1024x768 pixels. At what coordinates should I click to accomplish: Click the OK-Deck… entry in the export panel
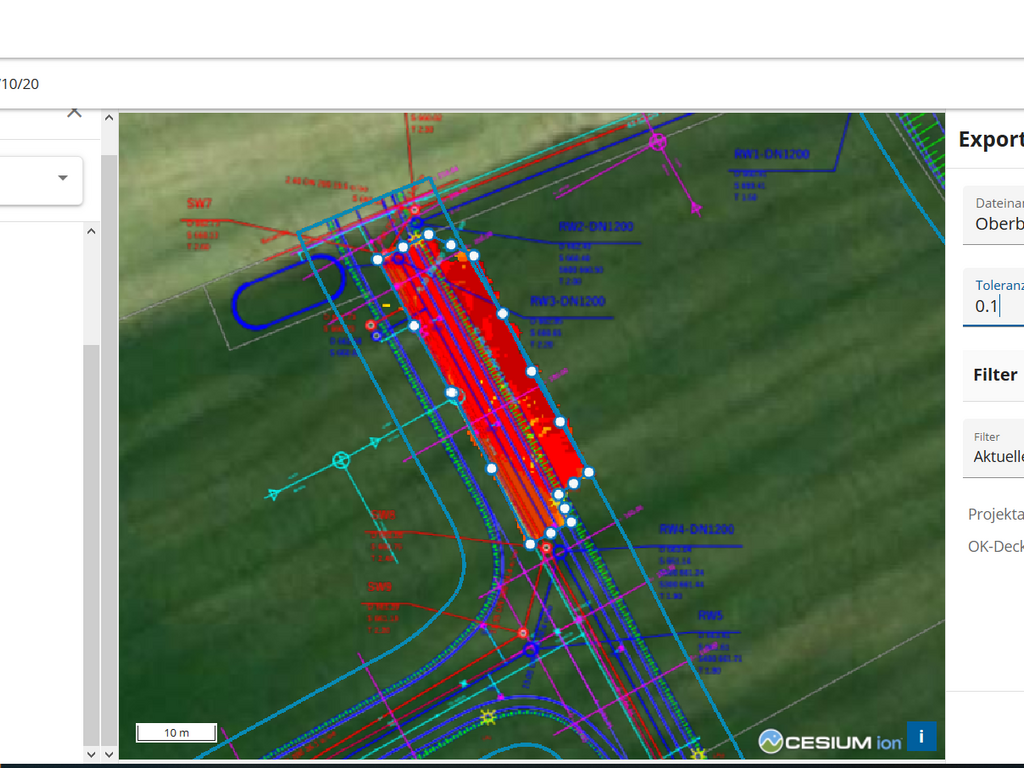click(x=995, y=547)
